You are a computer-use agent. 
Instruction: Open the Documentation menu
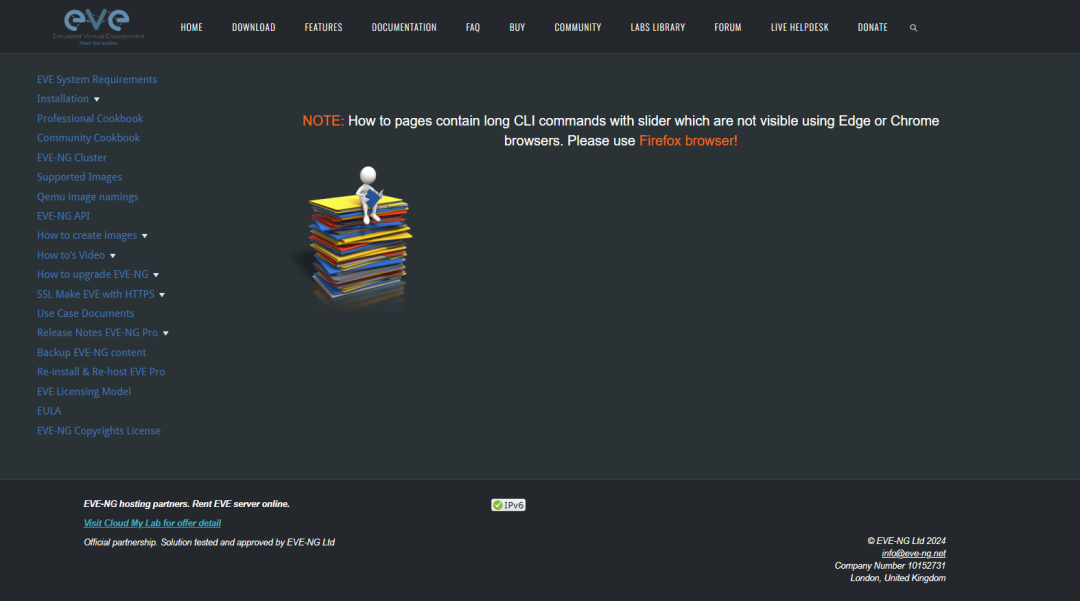(404, 28)
